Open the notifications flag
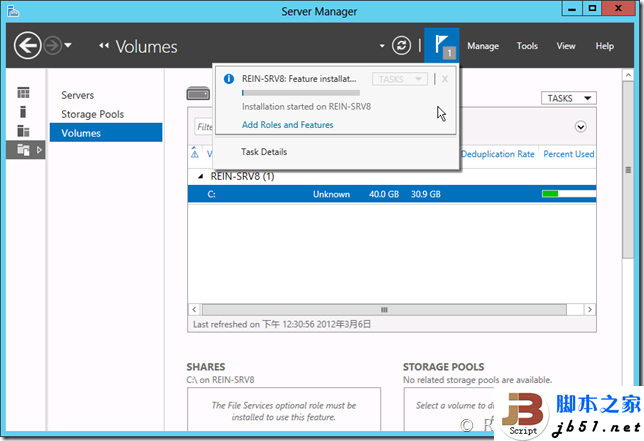The image size is (644, 441). pos(441,45)
